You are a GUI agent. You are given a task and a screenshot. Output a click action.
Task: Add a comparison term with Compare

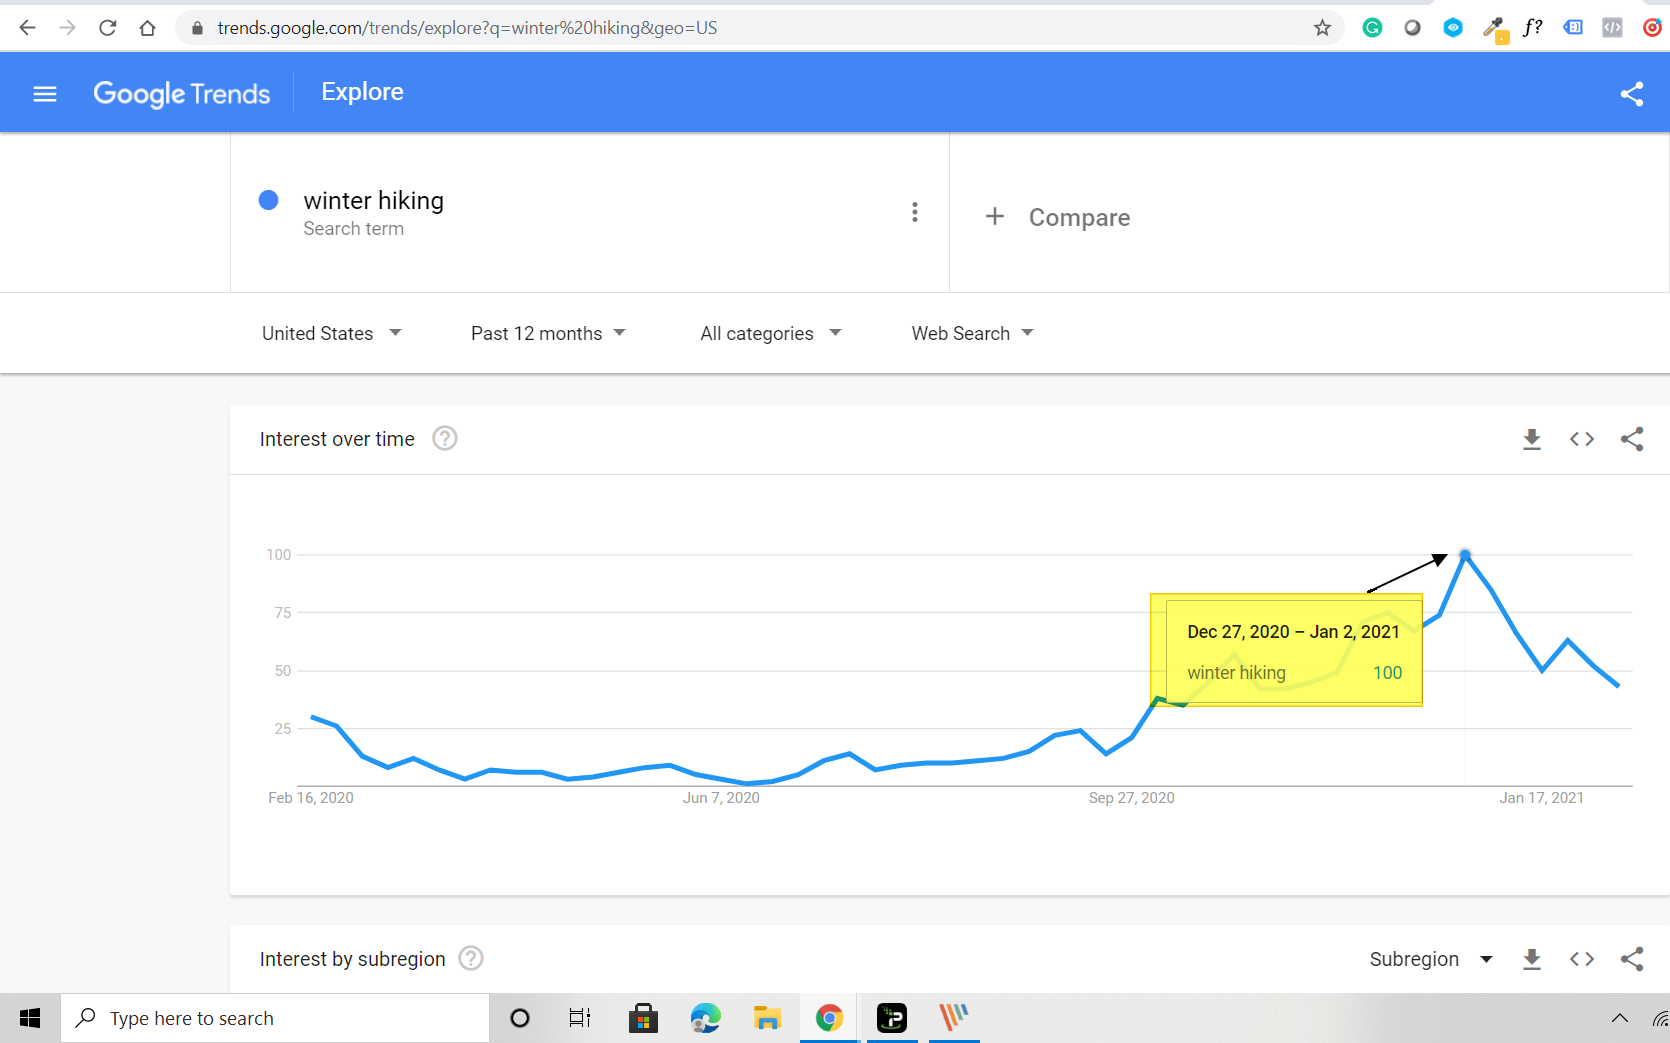coord(1058,217)
